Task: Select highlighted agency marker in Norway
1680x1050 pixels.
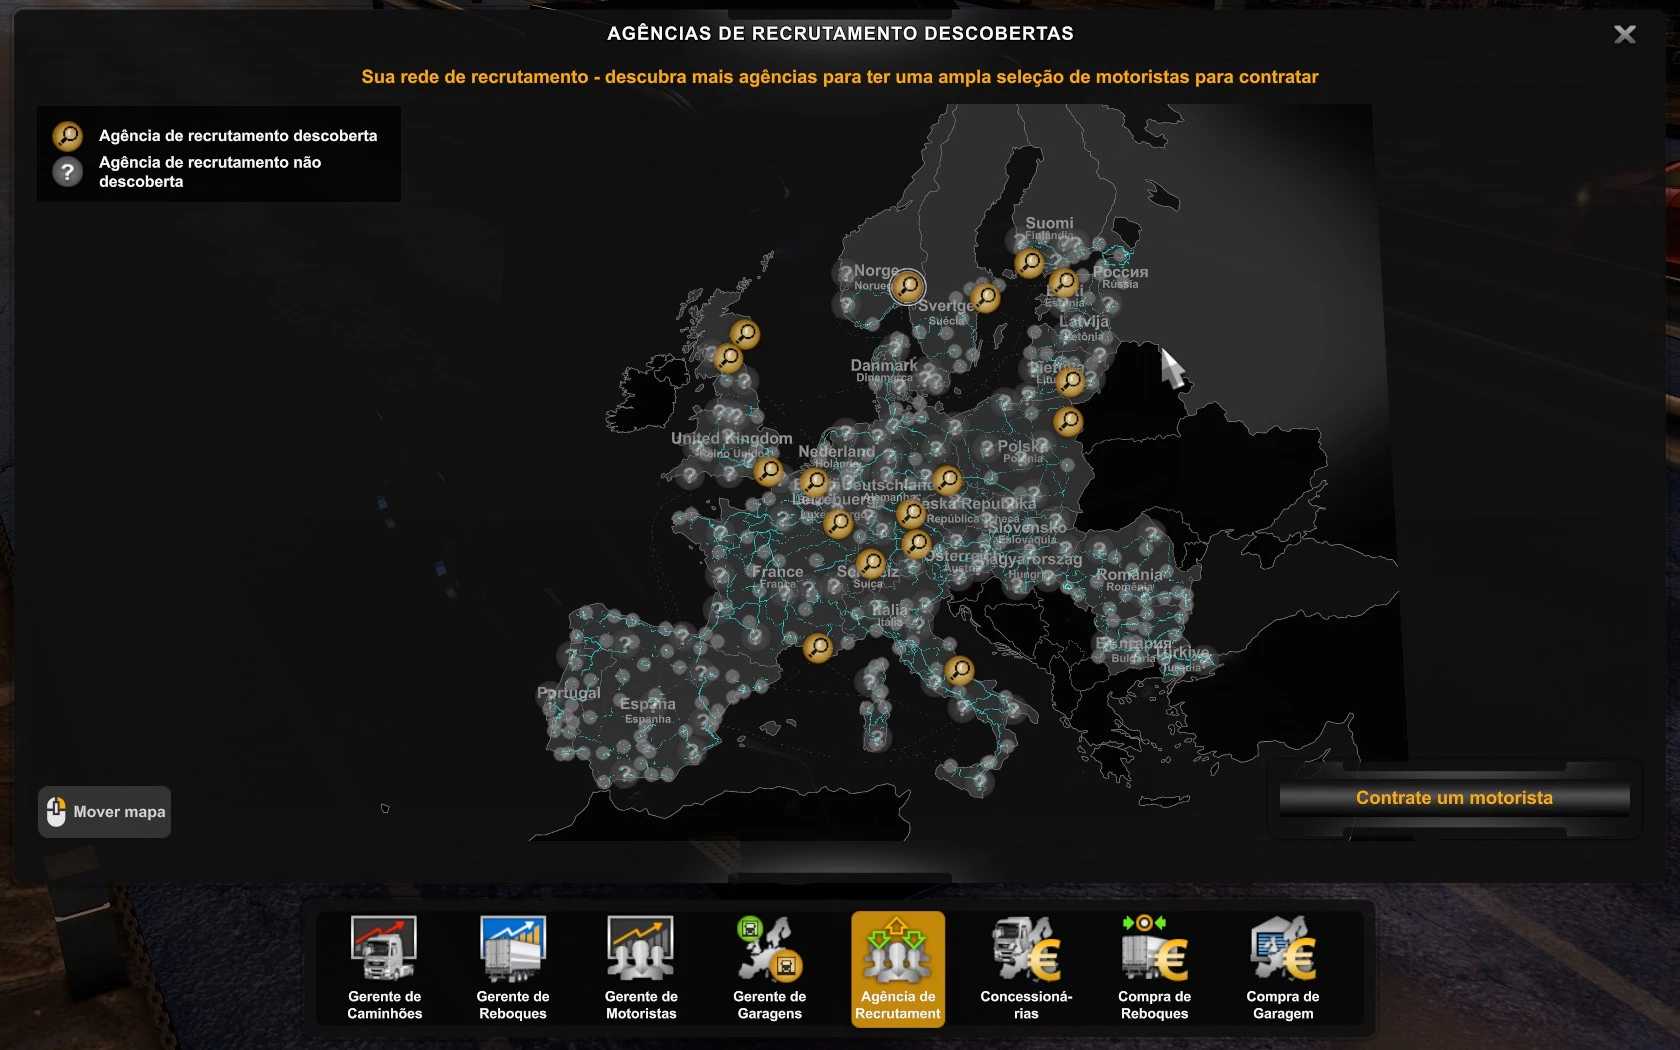Action: [908, 287]
